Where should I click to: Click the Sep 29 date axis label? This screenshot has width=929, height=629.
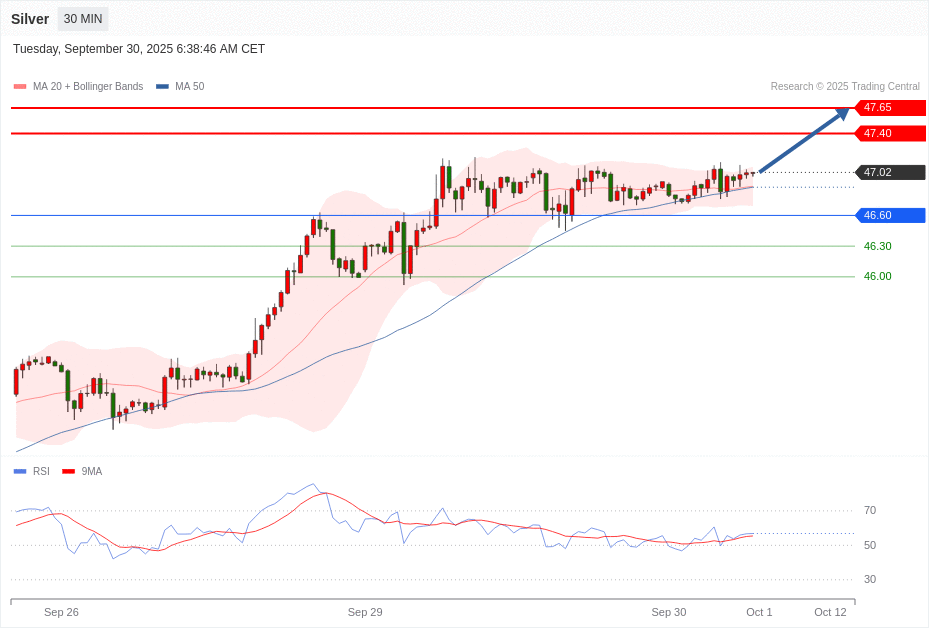[x=365, y=612]
